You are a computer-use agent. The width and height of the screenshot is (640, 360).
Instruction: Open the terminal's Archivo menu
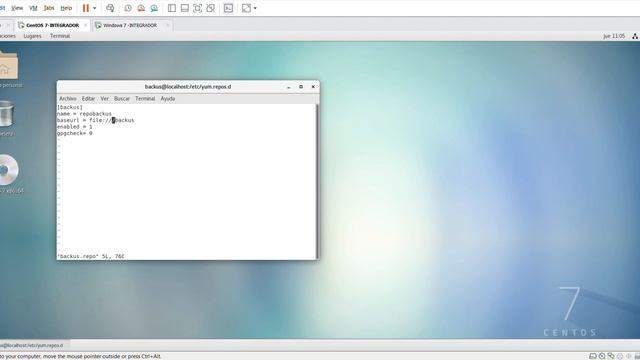[68, 99]
